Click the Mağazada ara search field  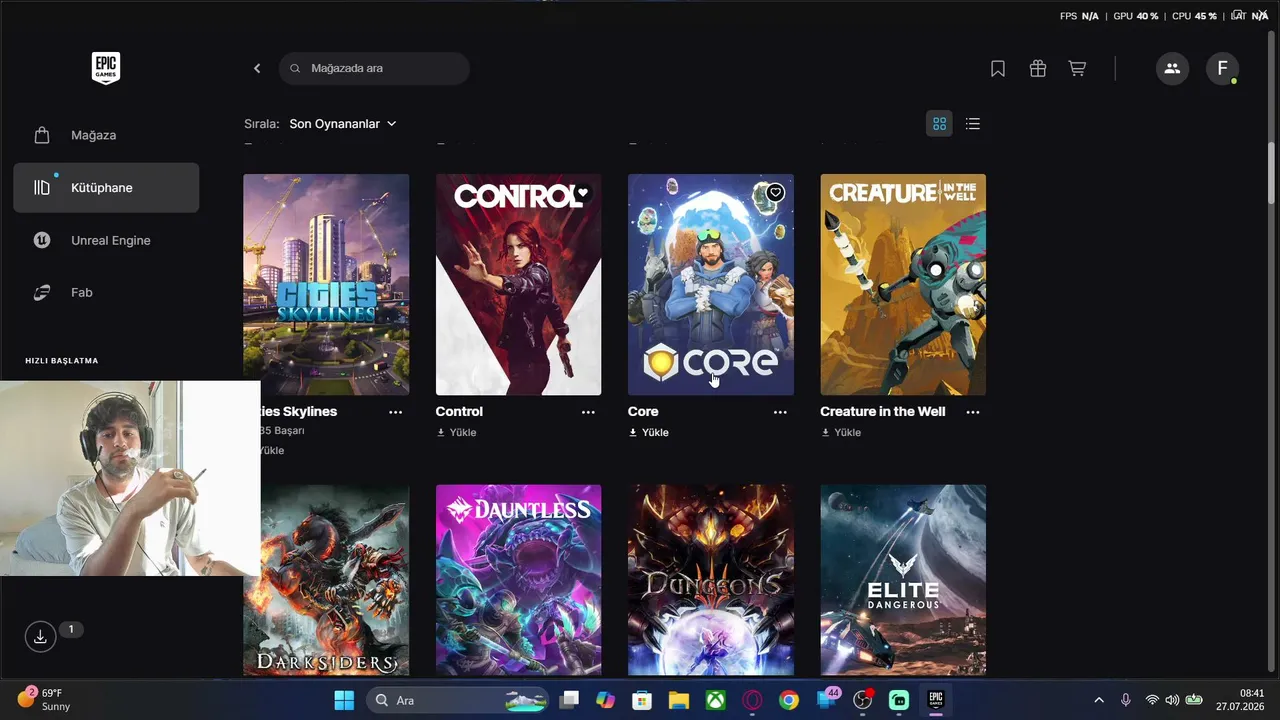pos(374,68)
